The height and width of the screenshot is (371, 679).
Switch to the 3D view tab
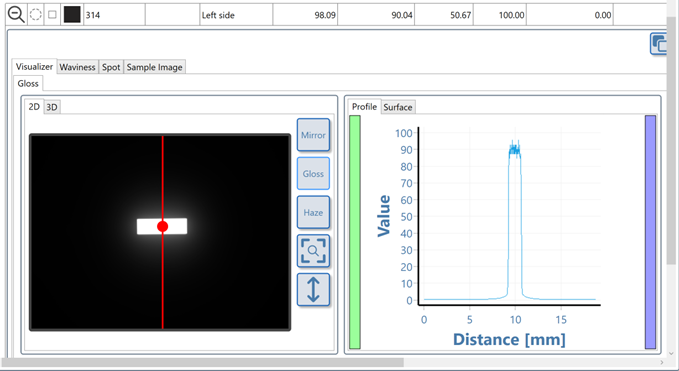(x=52, y=107)
